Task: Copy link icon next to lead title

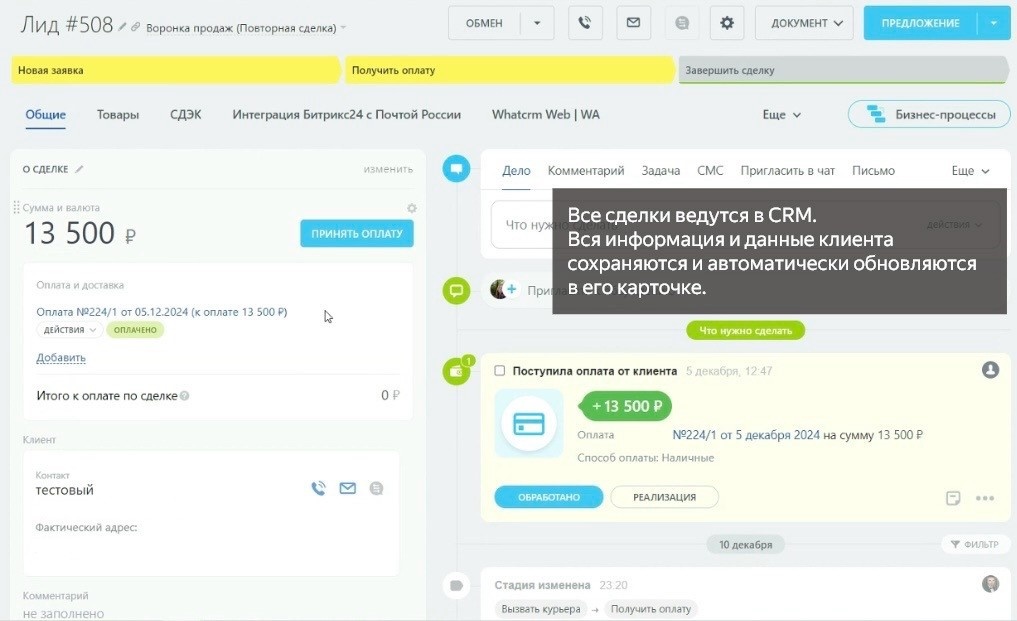Action: point(136,27)
